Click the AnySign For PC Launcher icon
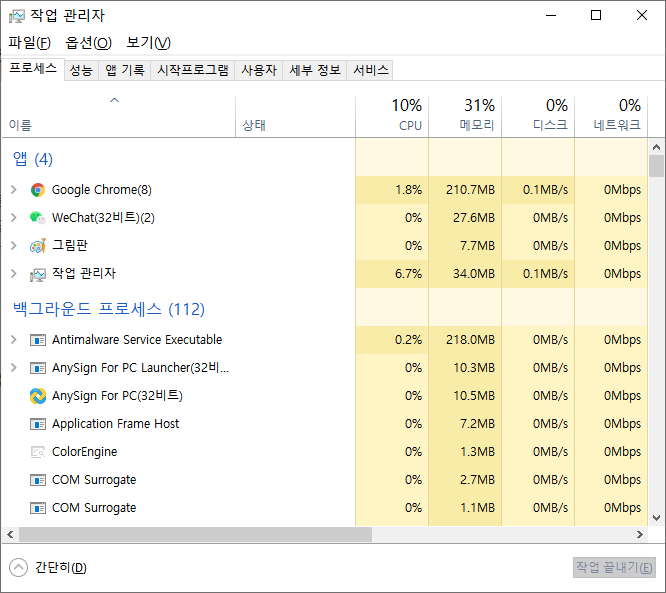This screenshot has width=666, height=593. (x=38, y=368)
